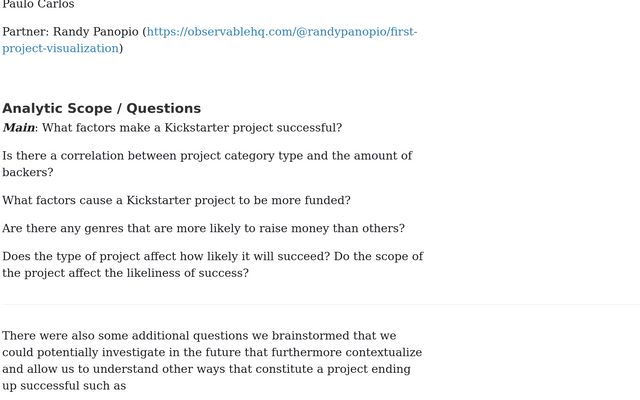Screen dimensions: 640x400
Task: Click the 'There were also some additional questions' line
Action: point(199,336)
